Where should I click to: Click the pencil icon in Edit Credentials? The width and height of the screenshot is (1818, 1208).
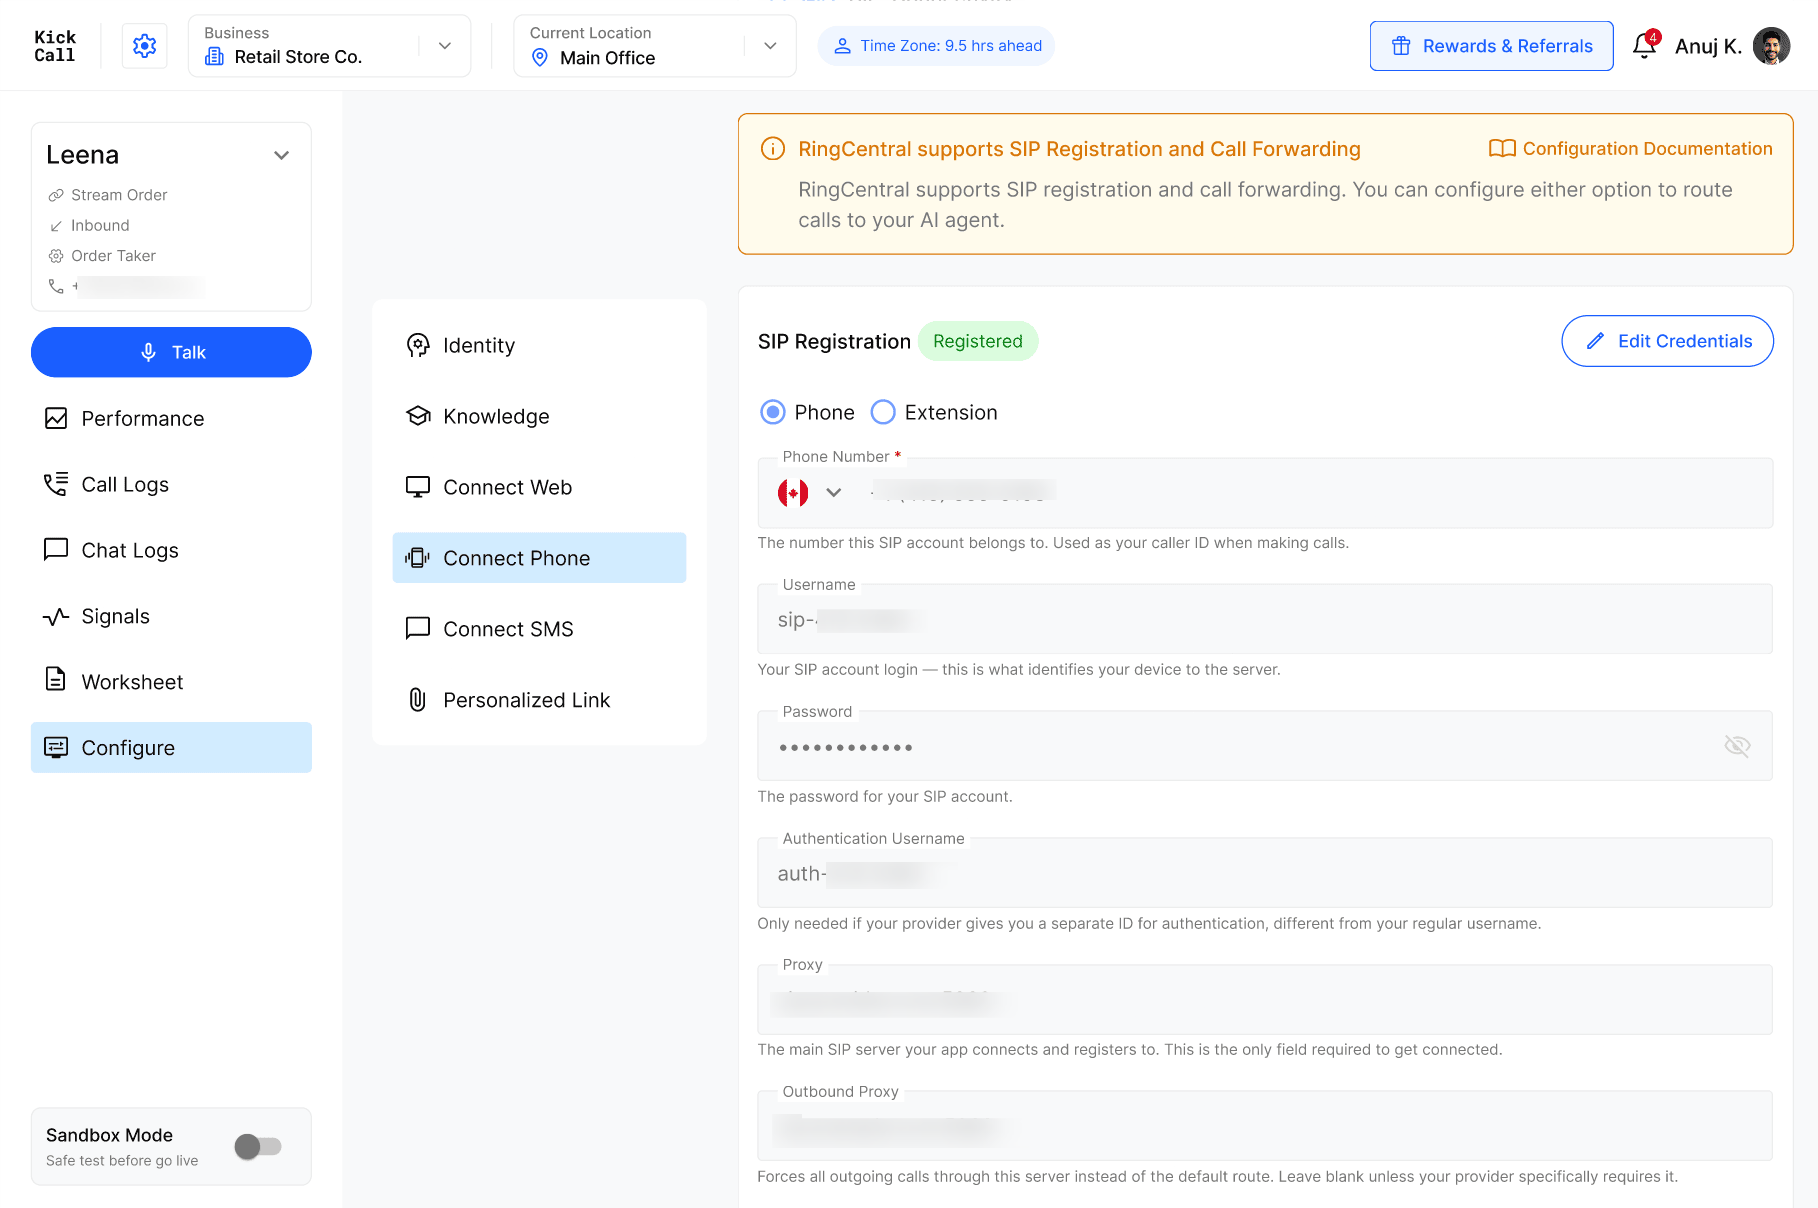(x=1595, y=341)
